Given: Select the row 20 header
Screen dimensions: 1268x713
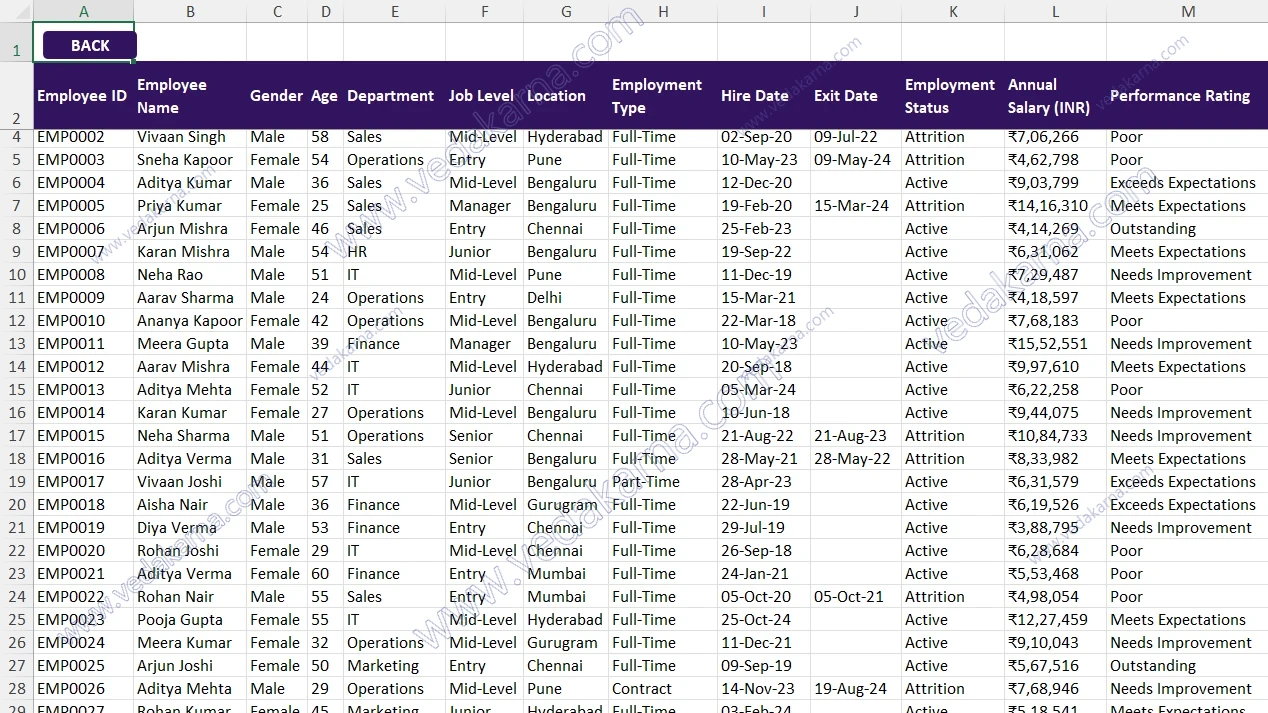Looking at the screenshot, I should tap(16, 505).
